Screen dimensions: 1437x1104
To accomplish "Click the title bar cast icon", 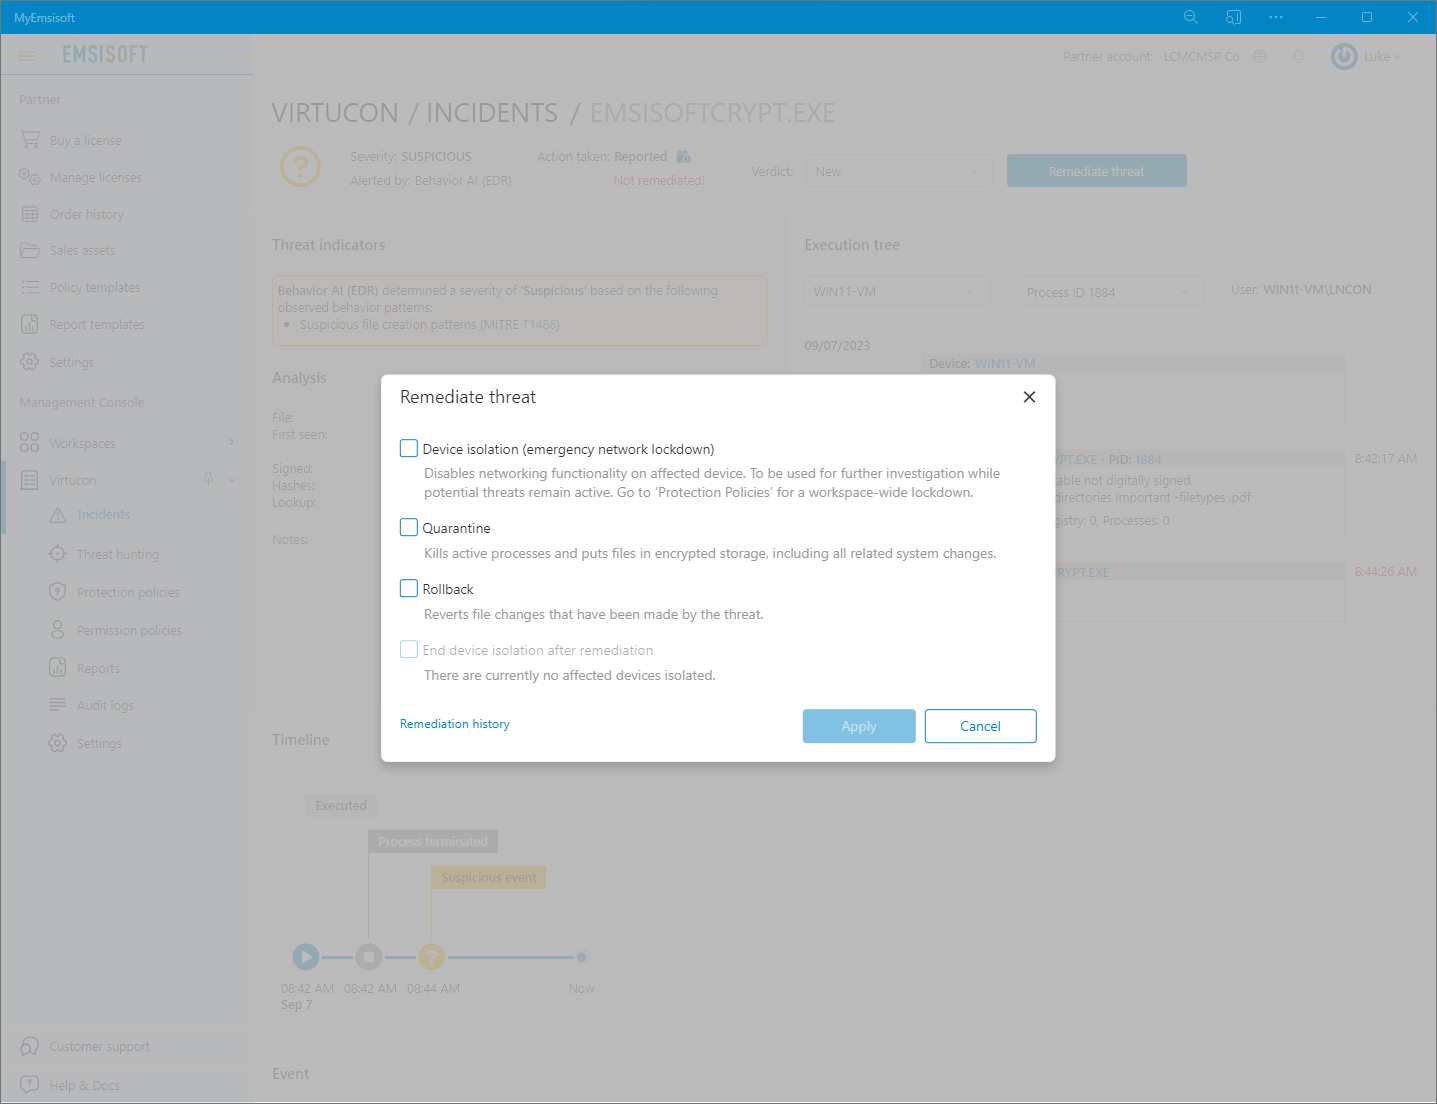I will [1234, 17].
